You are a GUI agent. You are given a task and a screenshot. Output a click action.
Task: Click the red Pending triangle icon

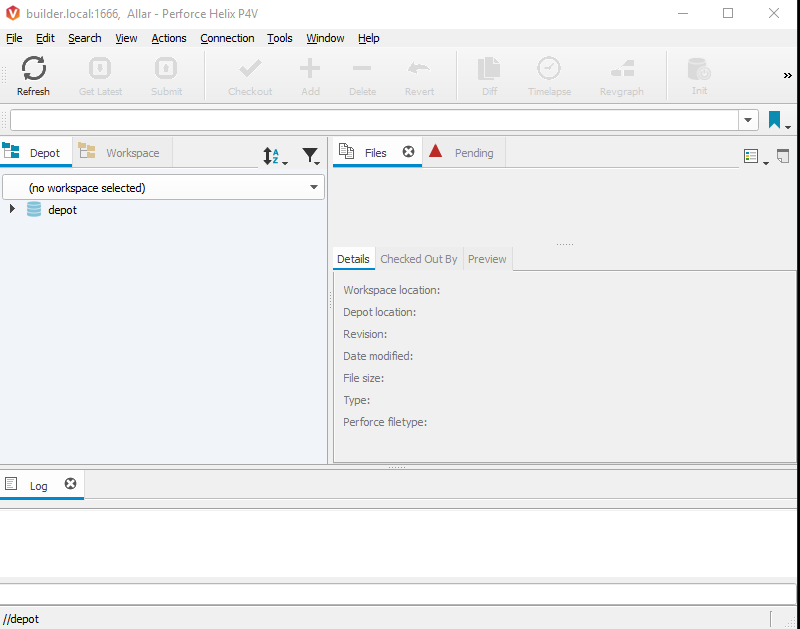pos(435,150)
